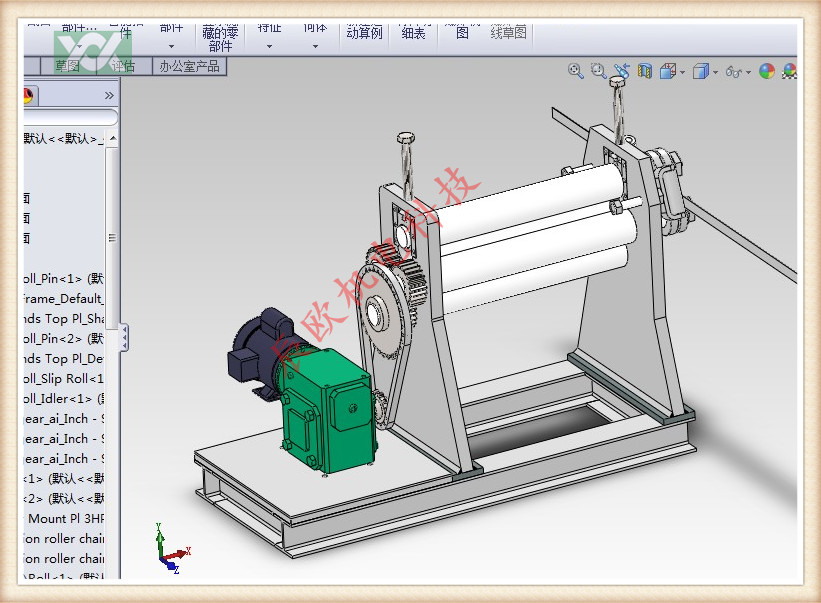Collapse the feature tree panel via side handle

(x=124, y=338)
